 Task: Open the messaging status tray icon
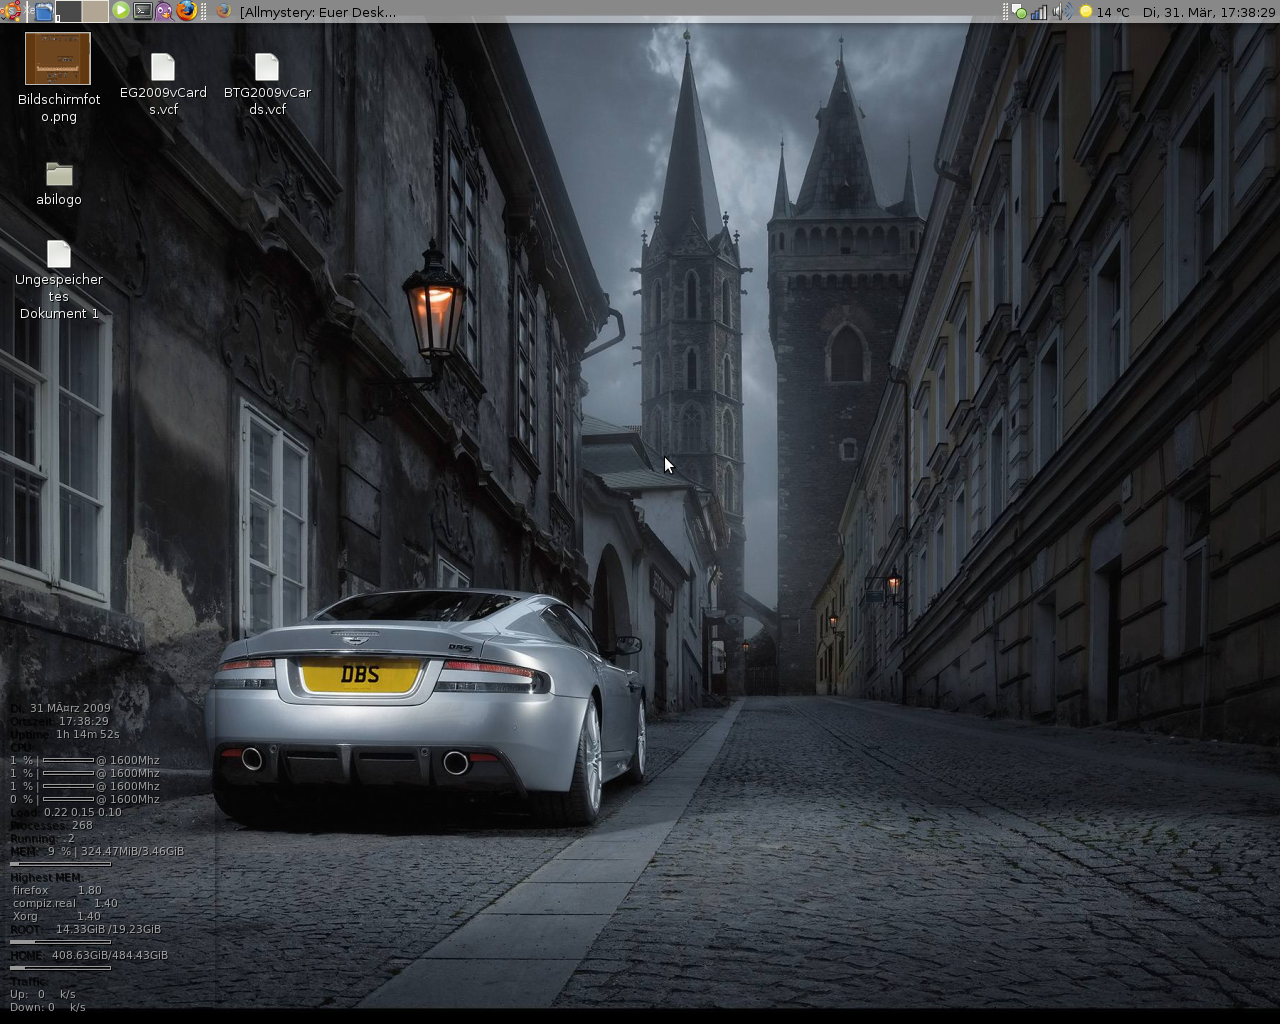point(1019,11)
